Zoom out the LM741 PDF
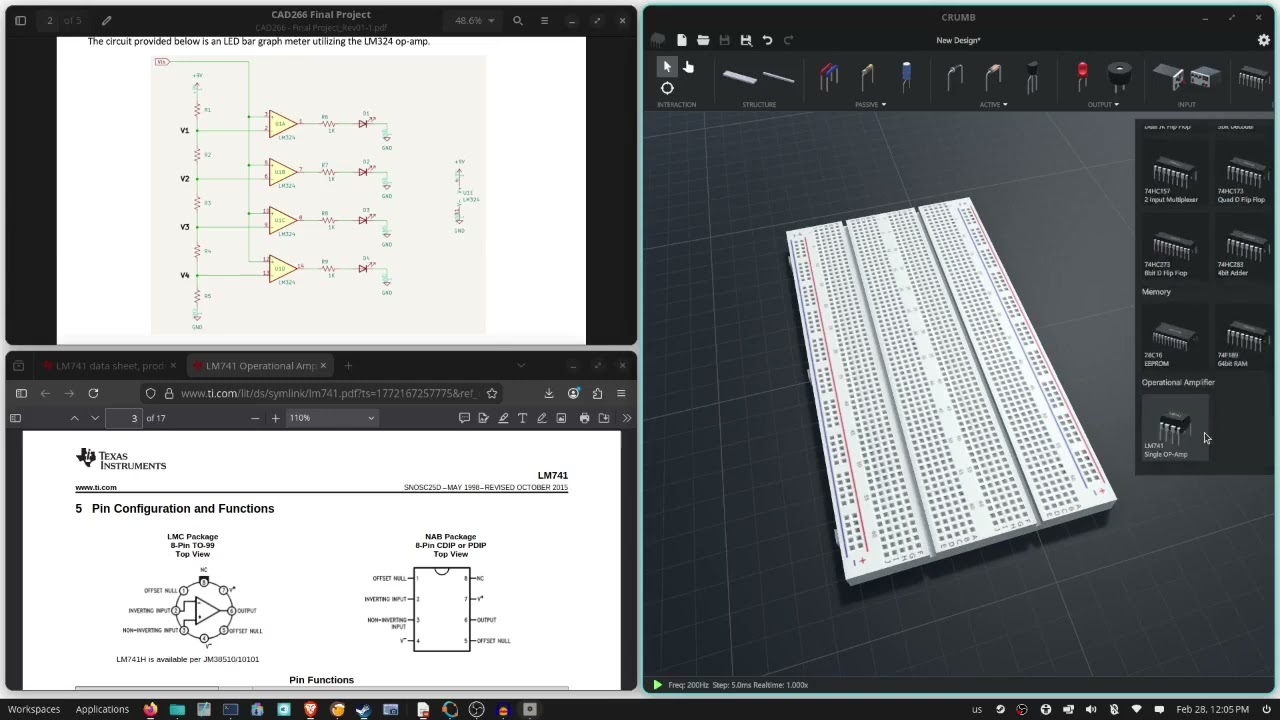Screen dimensions: 1280x720 [x=255, y=418]
